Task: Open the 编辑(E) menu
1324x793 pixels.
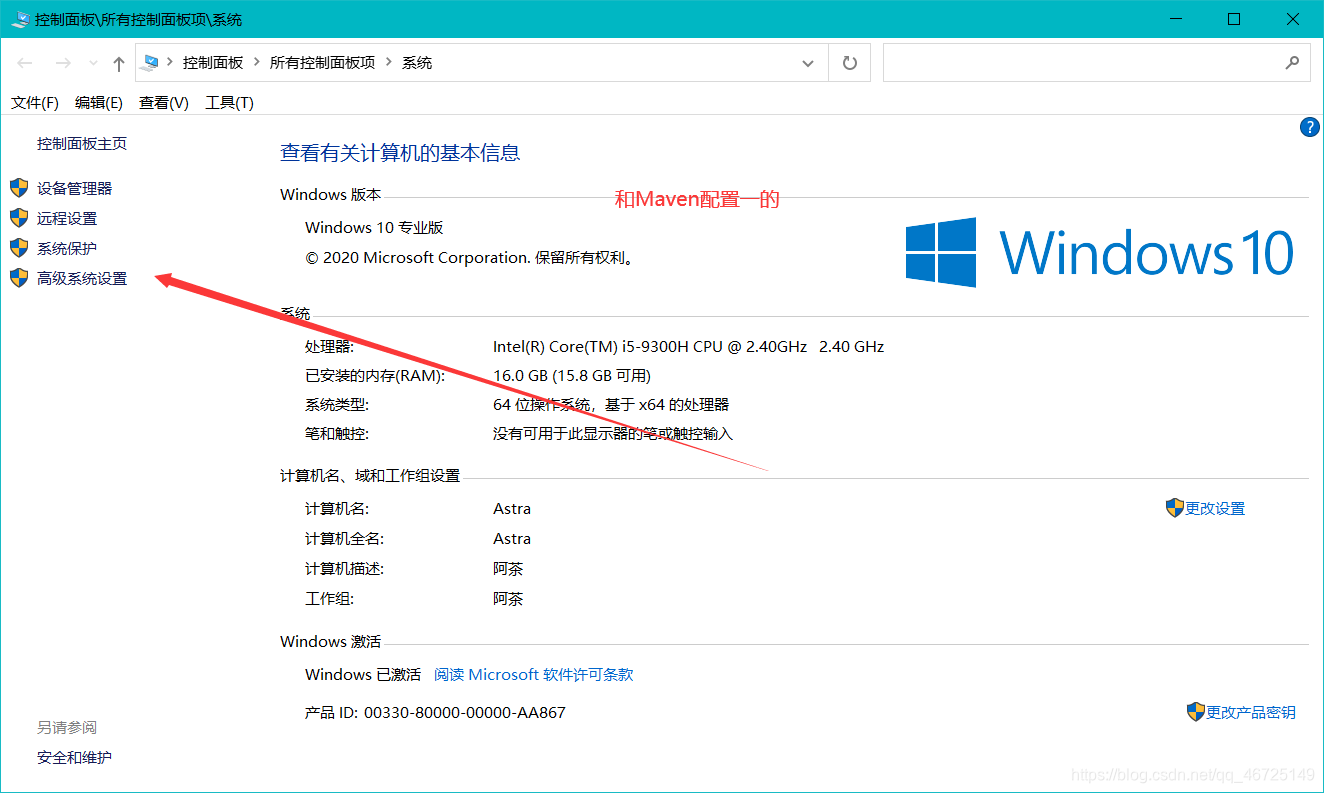Action: coord(99,102)
